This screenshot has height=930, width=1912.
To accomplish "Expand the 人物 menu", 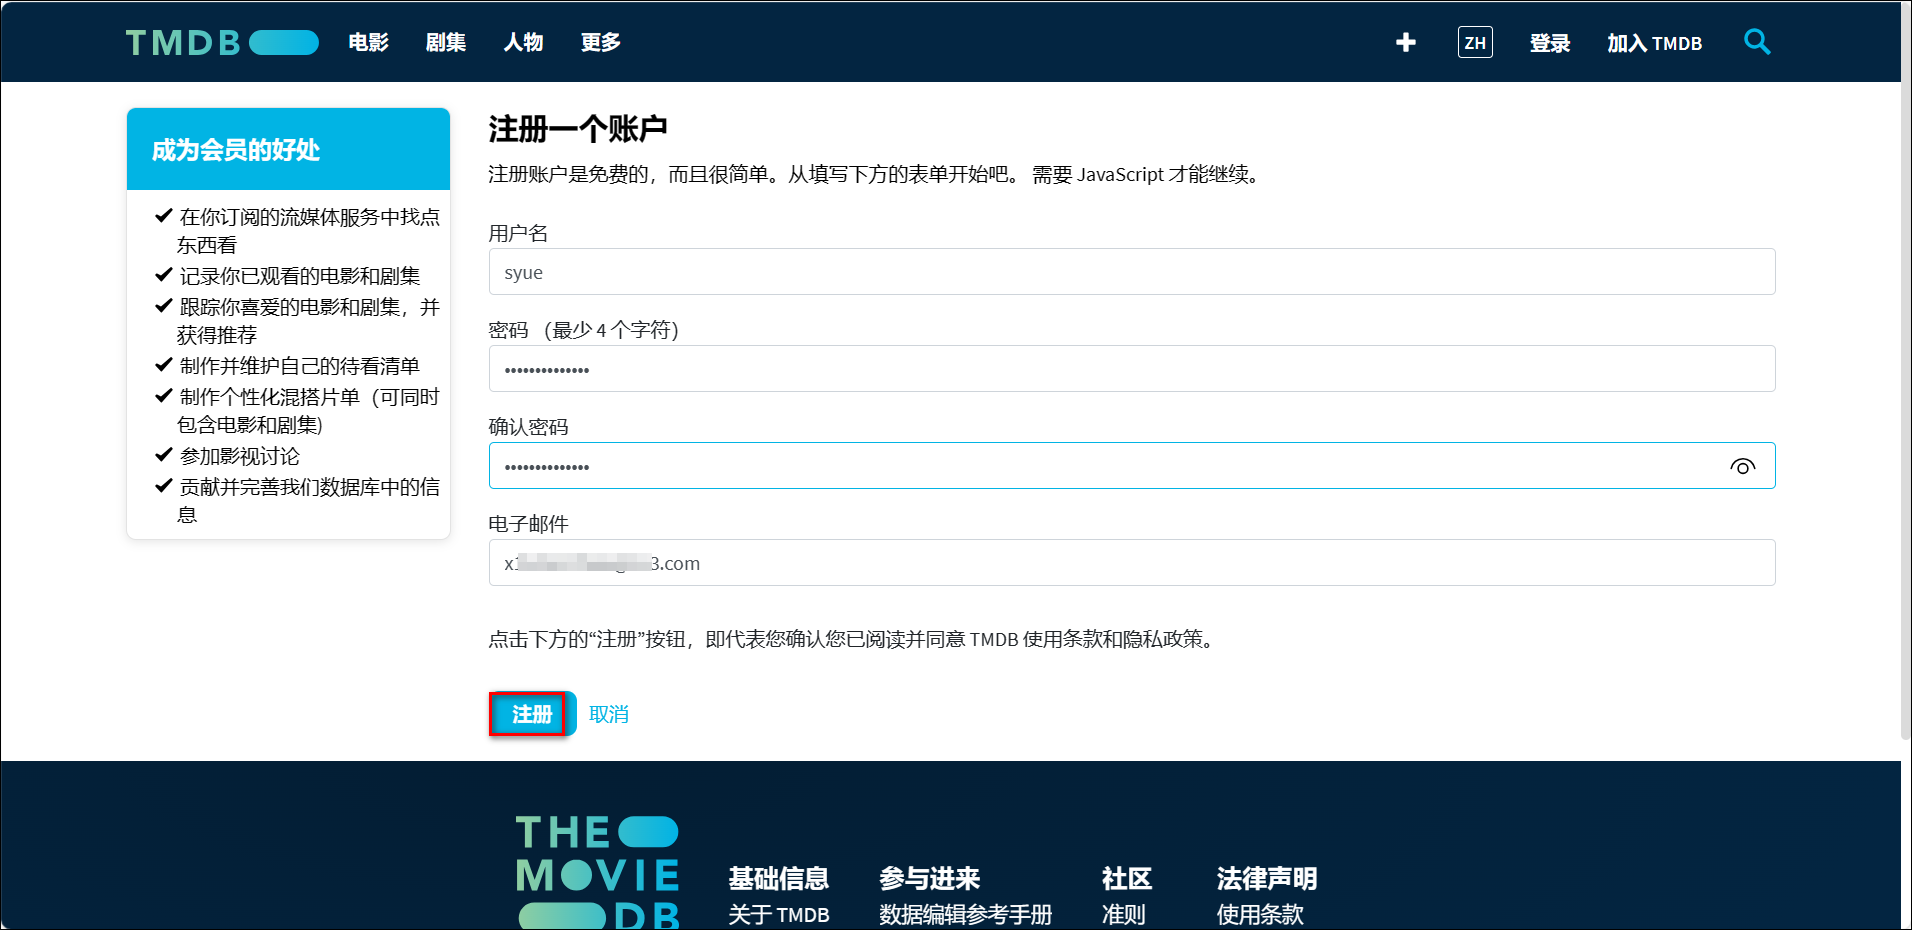I will click(x=523, y=42).
